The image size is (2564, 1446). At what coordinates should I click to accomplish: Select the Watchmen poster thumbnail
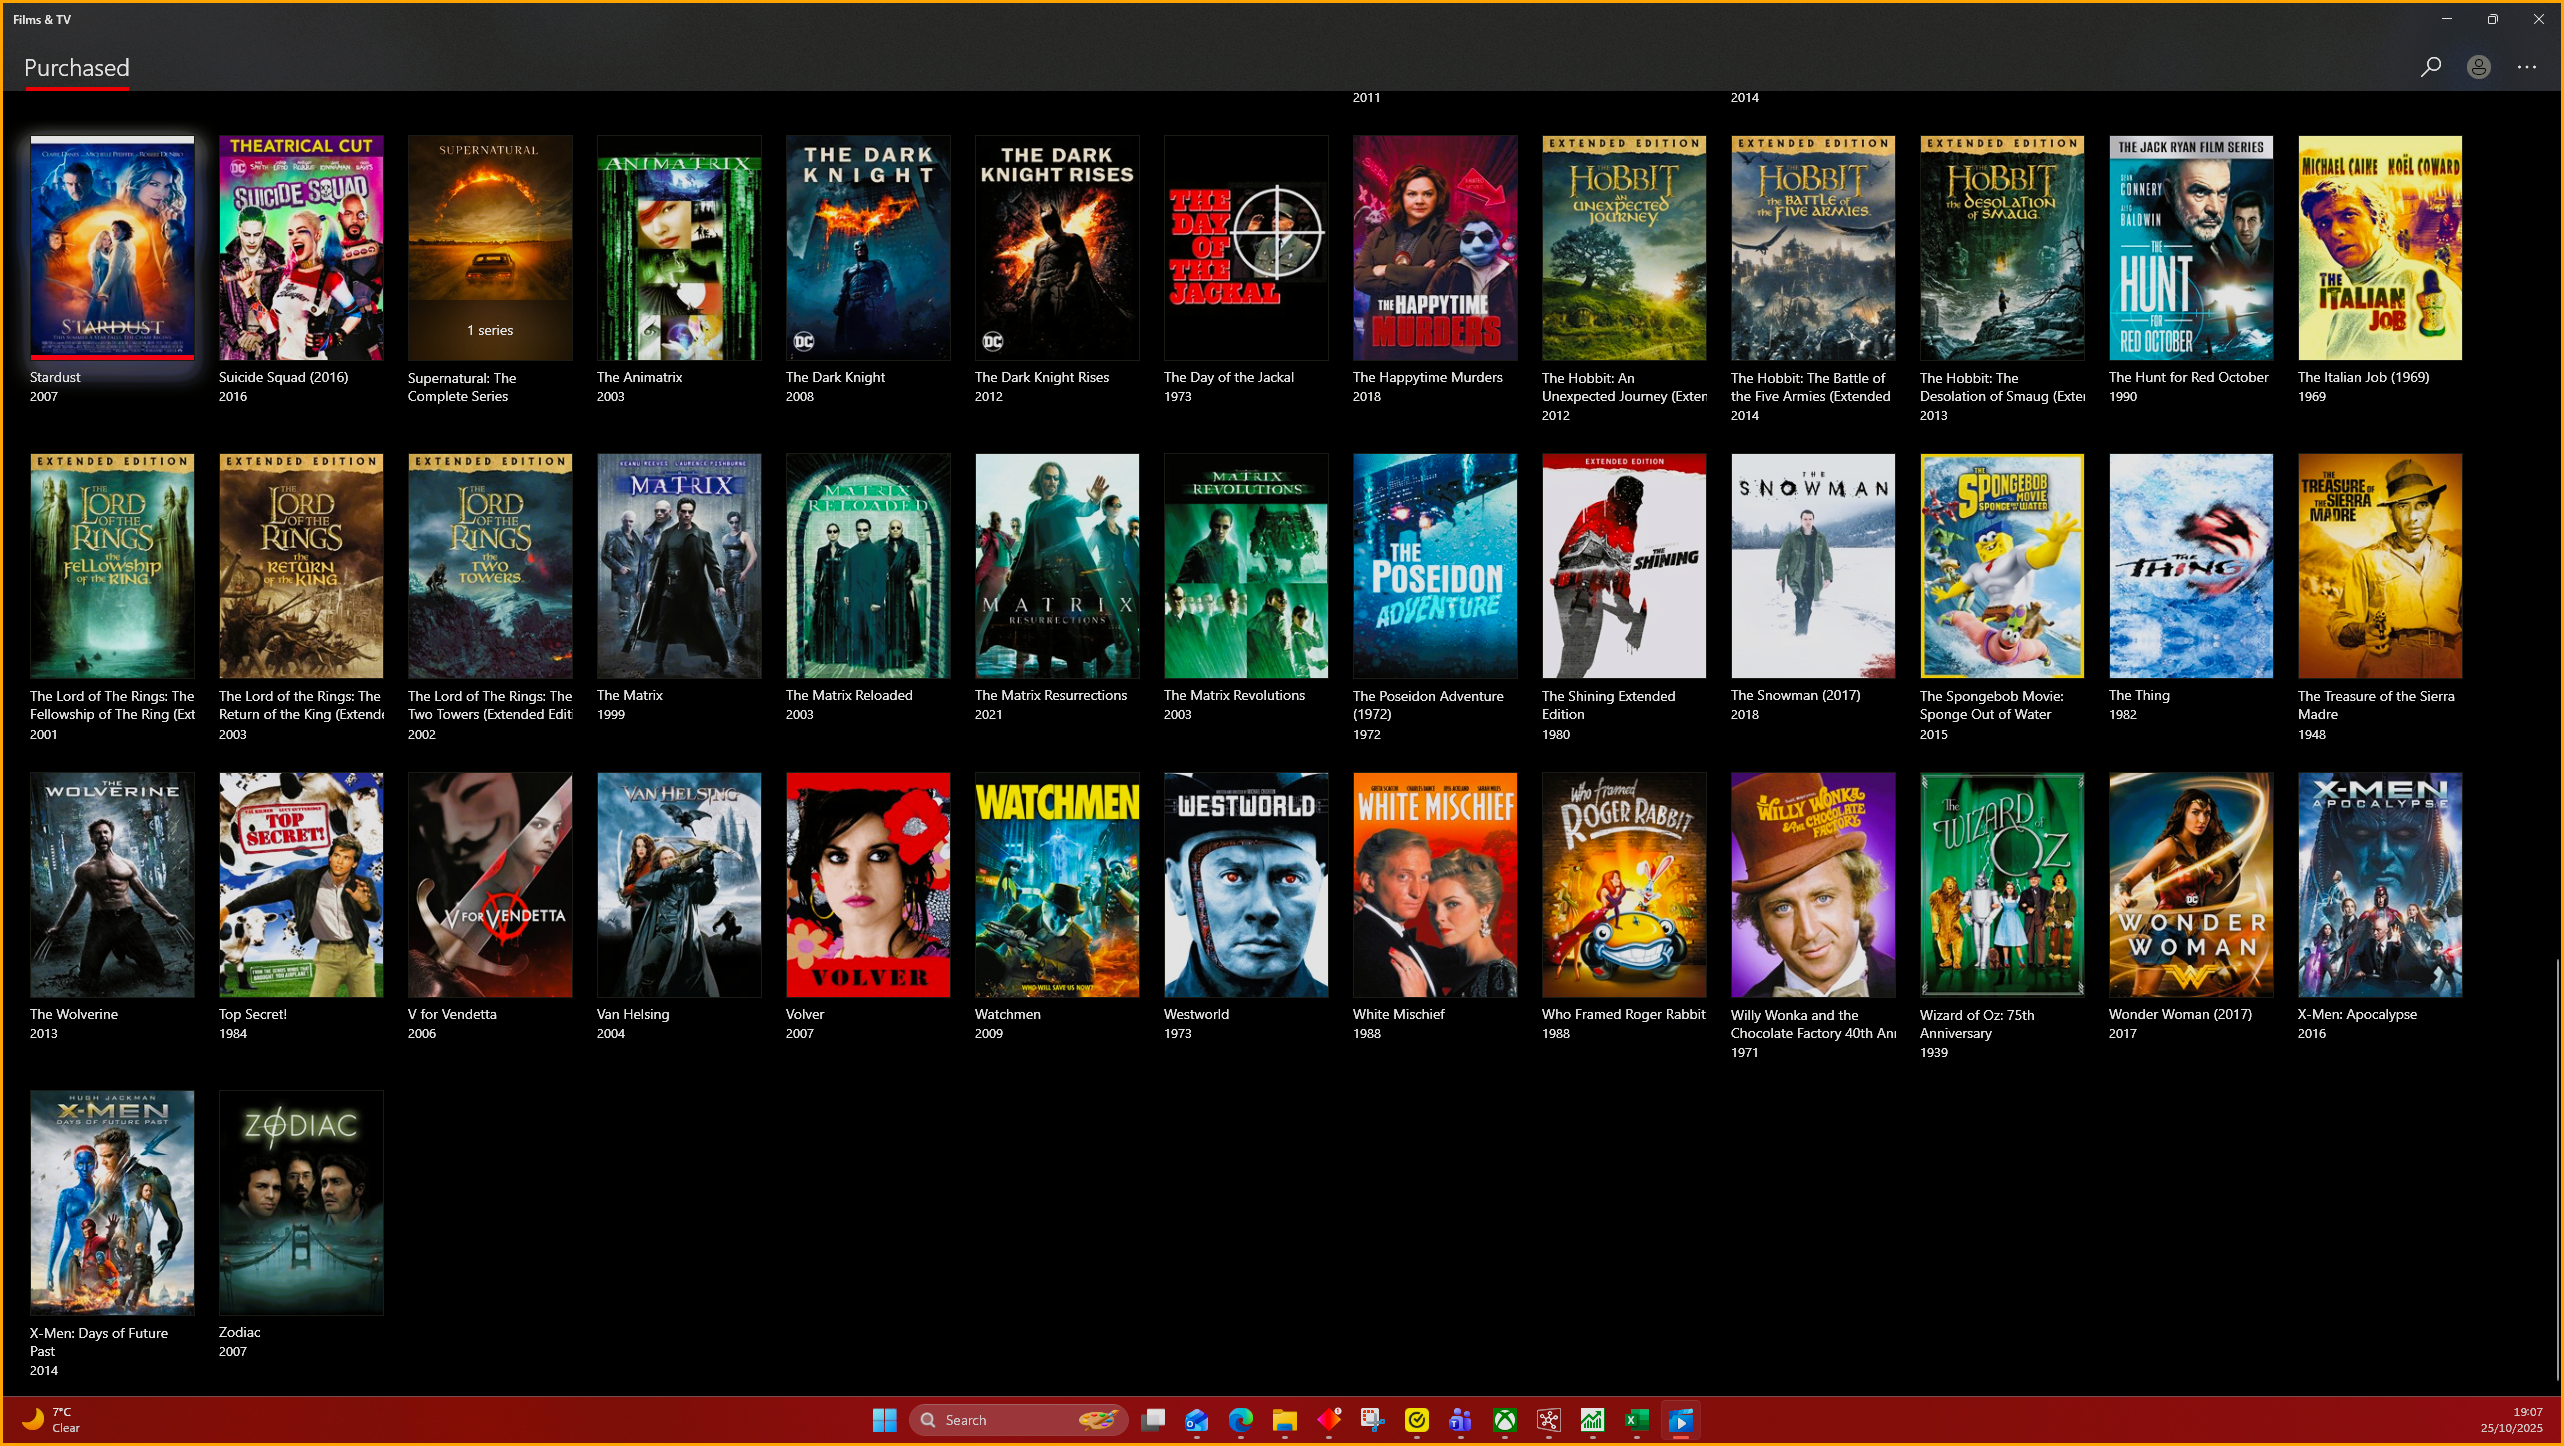point(1056,884)
